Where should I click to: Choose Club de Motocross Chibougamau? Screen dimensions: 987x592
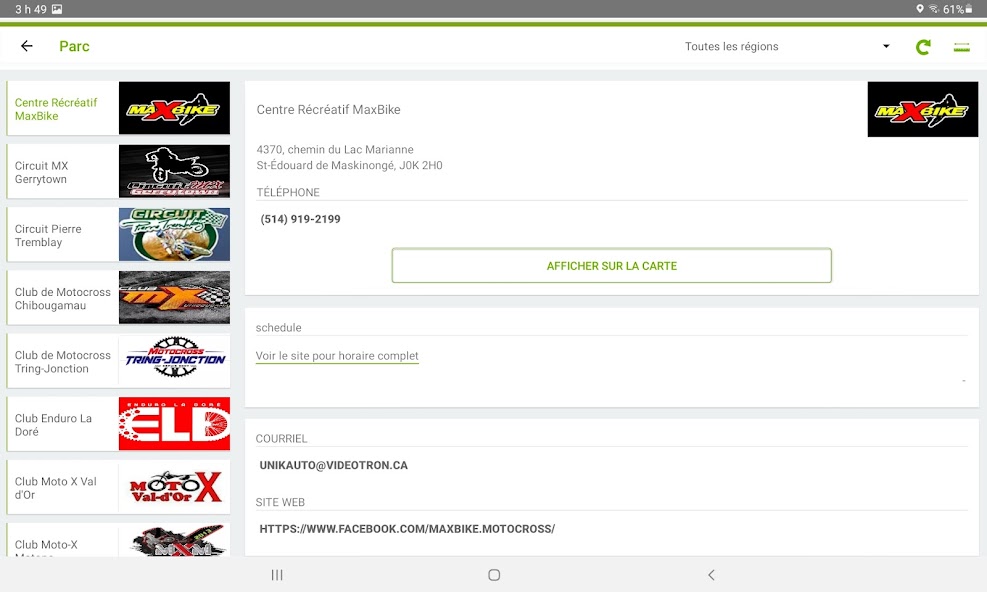tap(119, 298)
